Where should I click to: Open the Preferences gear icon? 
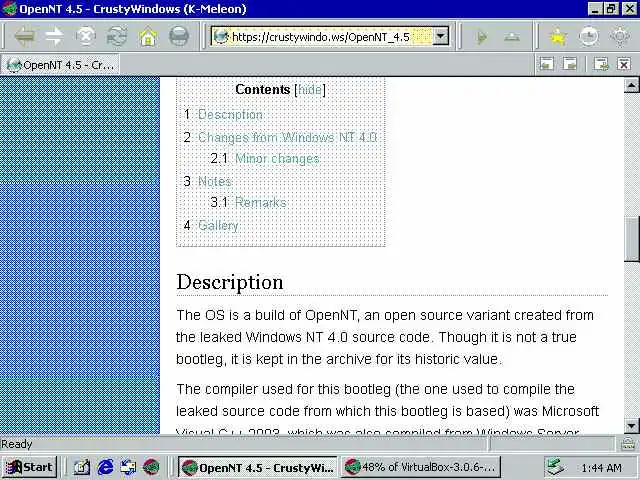pos(620,37)
